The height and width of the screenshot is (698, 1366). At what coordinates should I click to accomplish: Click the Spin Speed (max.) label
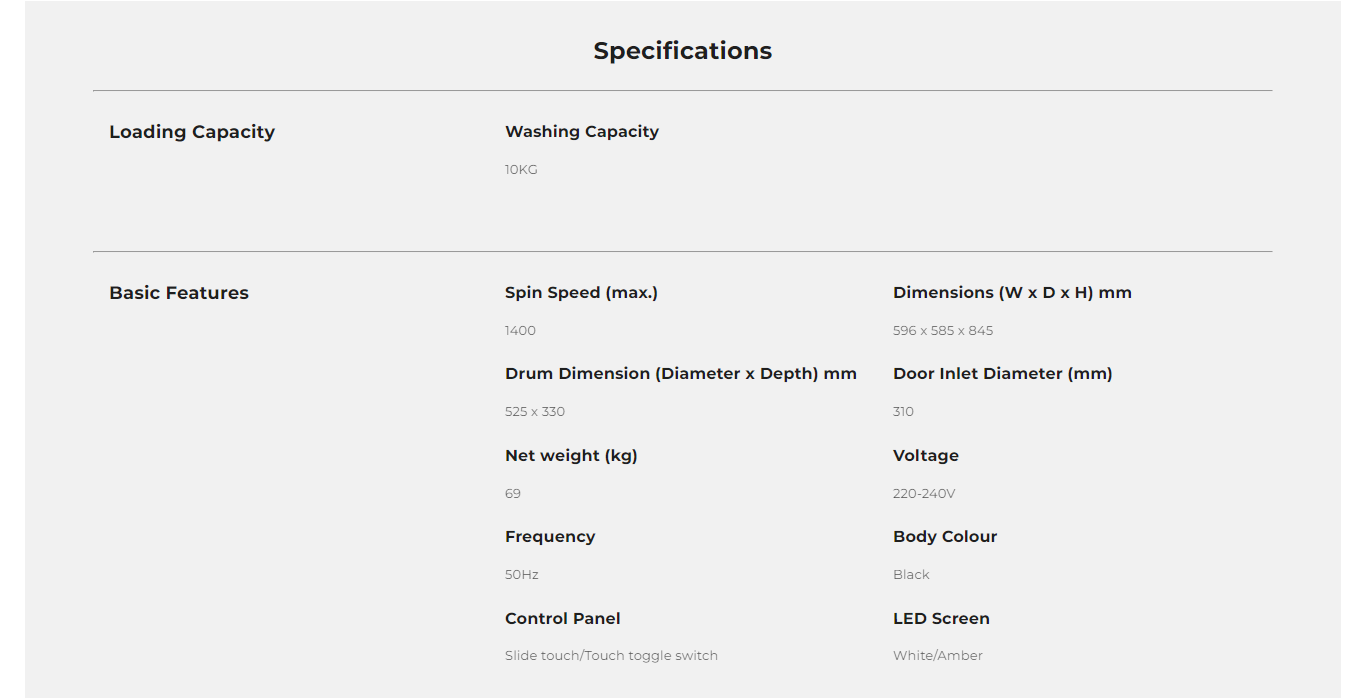coord(581,293)
